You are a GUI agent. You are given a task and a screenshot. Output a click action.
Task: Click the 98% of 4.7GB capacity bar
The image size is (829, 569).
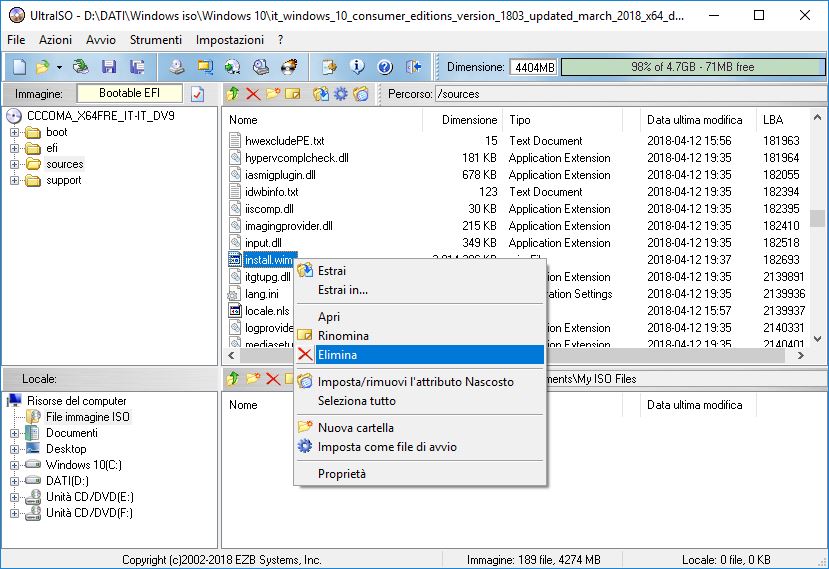tap(693, 67)
